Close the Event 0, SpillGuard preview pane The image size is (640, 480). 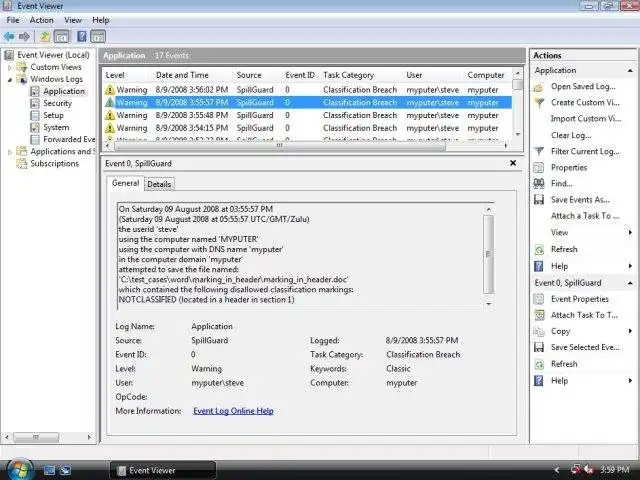(x=513, y=163)
